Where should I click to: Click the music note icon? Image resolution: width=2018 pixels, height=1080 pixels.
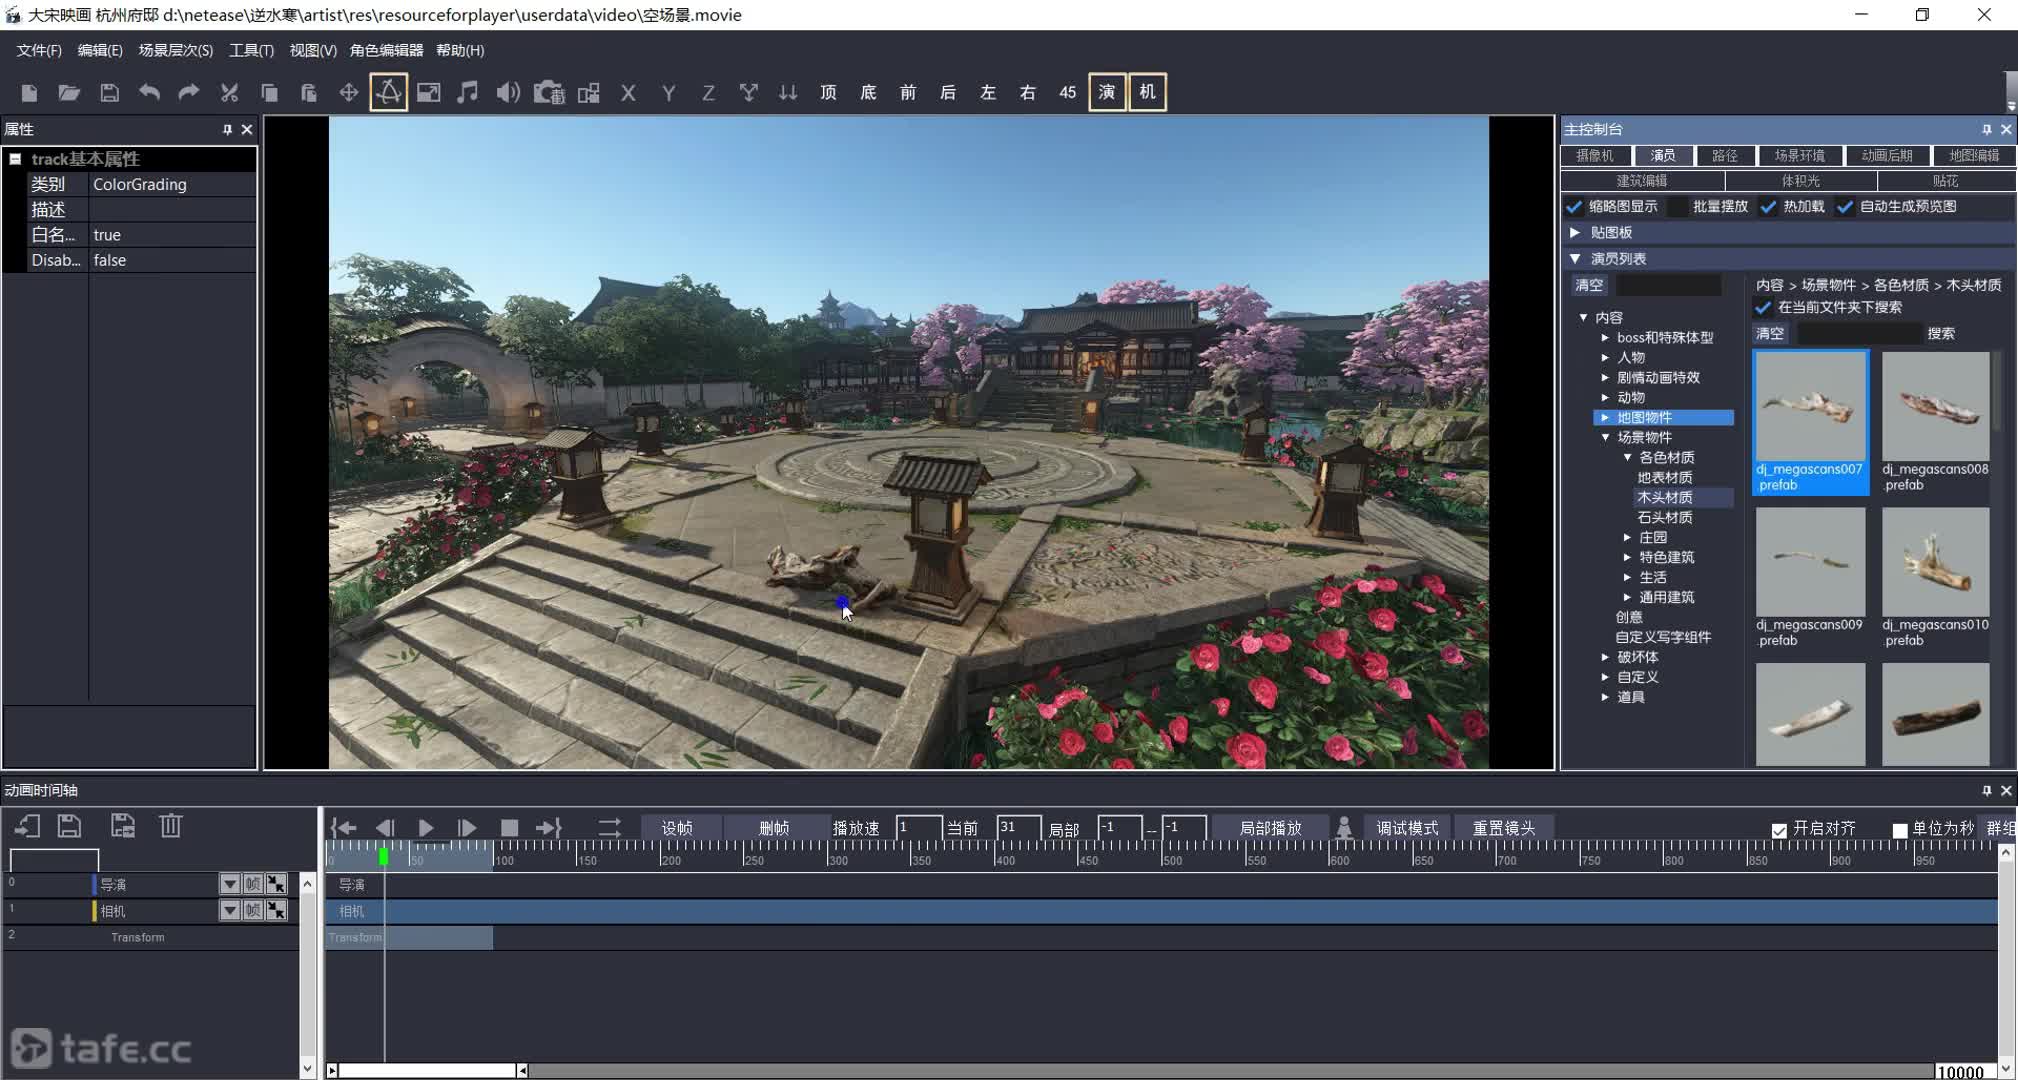tap(467, 93)
